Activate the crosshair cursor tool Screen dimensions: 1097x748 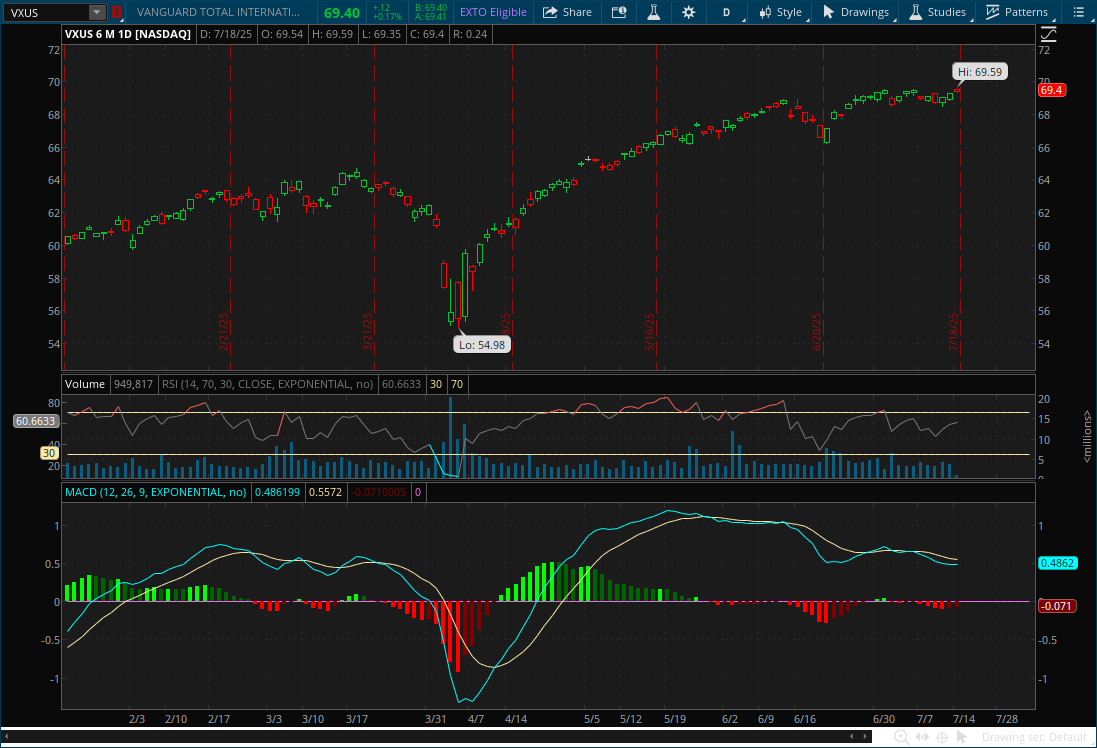point(942,737)
